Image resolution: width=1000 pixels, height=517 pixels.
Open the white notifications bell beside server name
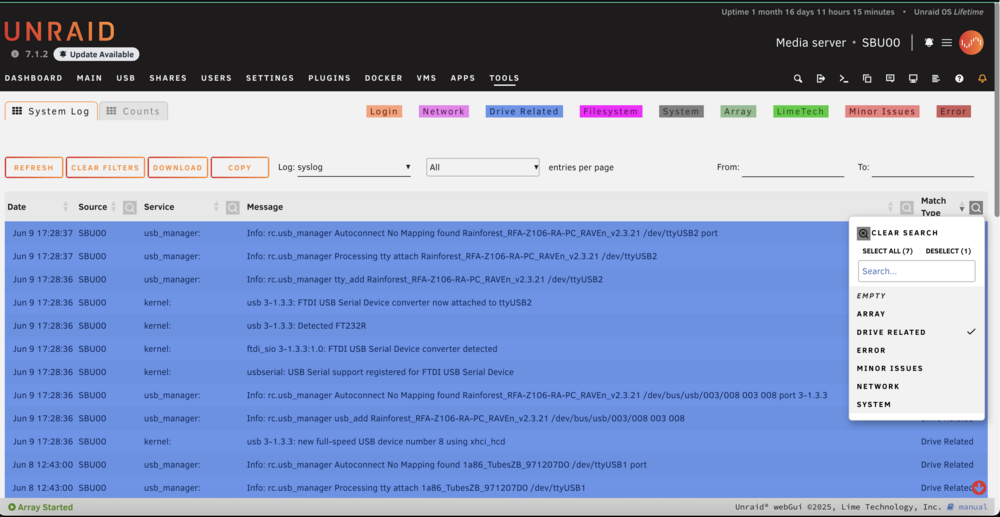pyautogui.click(x=929, y=43)
